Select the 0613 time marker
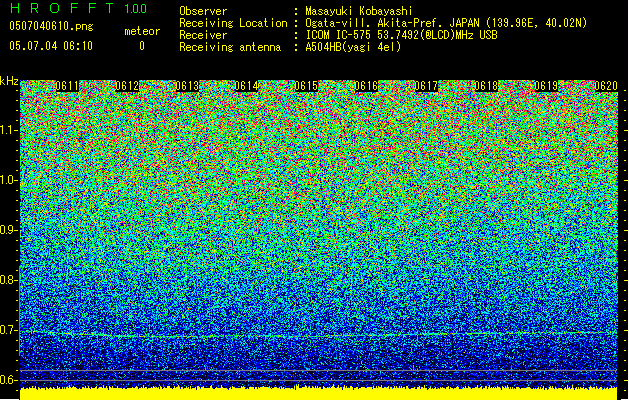Viewport: 629px width, 400px height. [187, 86]
